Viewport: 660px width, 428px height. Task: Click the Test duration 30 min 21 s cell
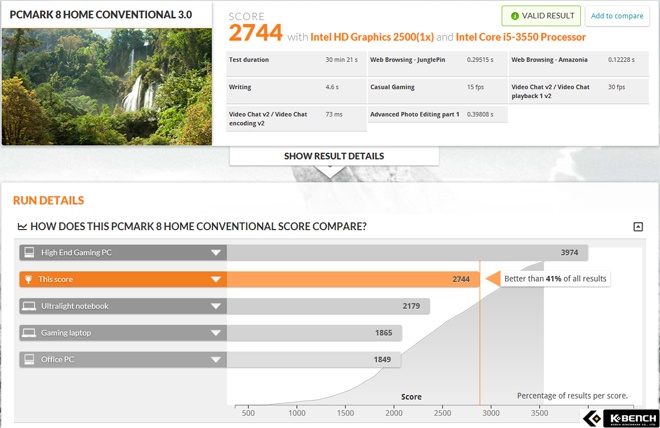click(x=296, y=64)
